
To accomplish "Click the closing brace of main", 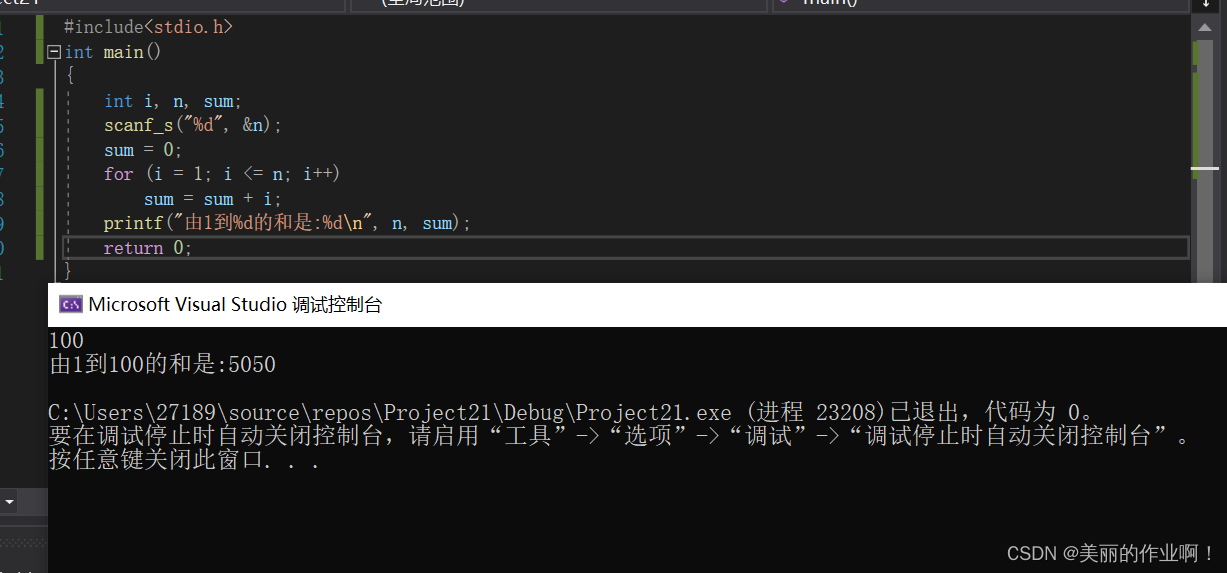I will point(68,271).
